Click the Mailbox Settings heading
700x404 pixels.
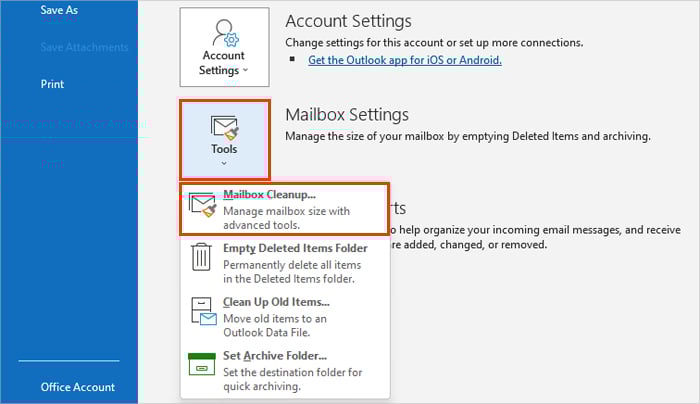(x=346, y=115)
